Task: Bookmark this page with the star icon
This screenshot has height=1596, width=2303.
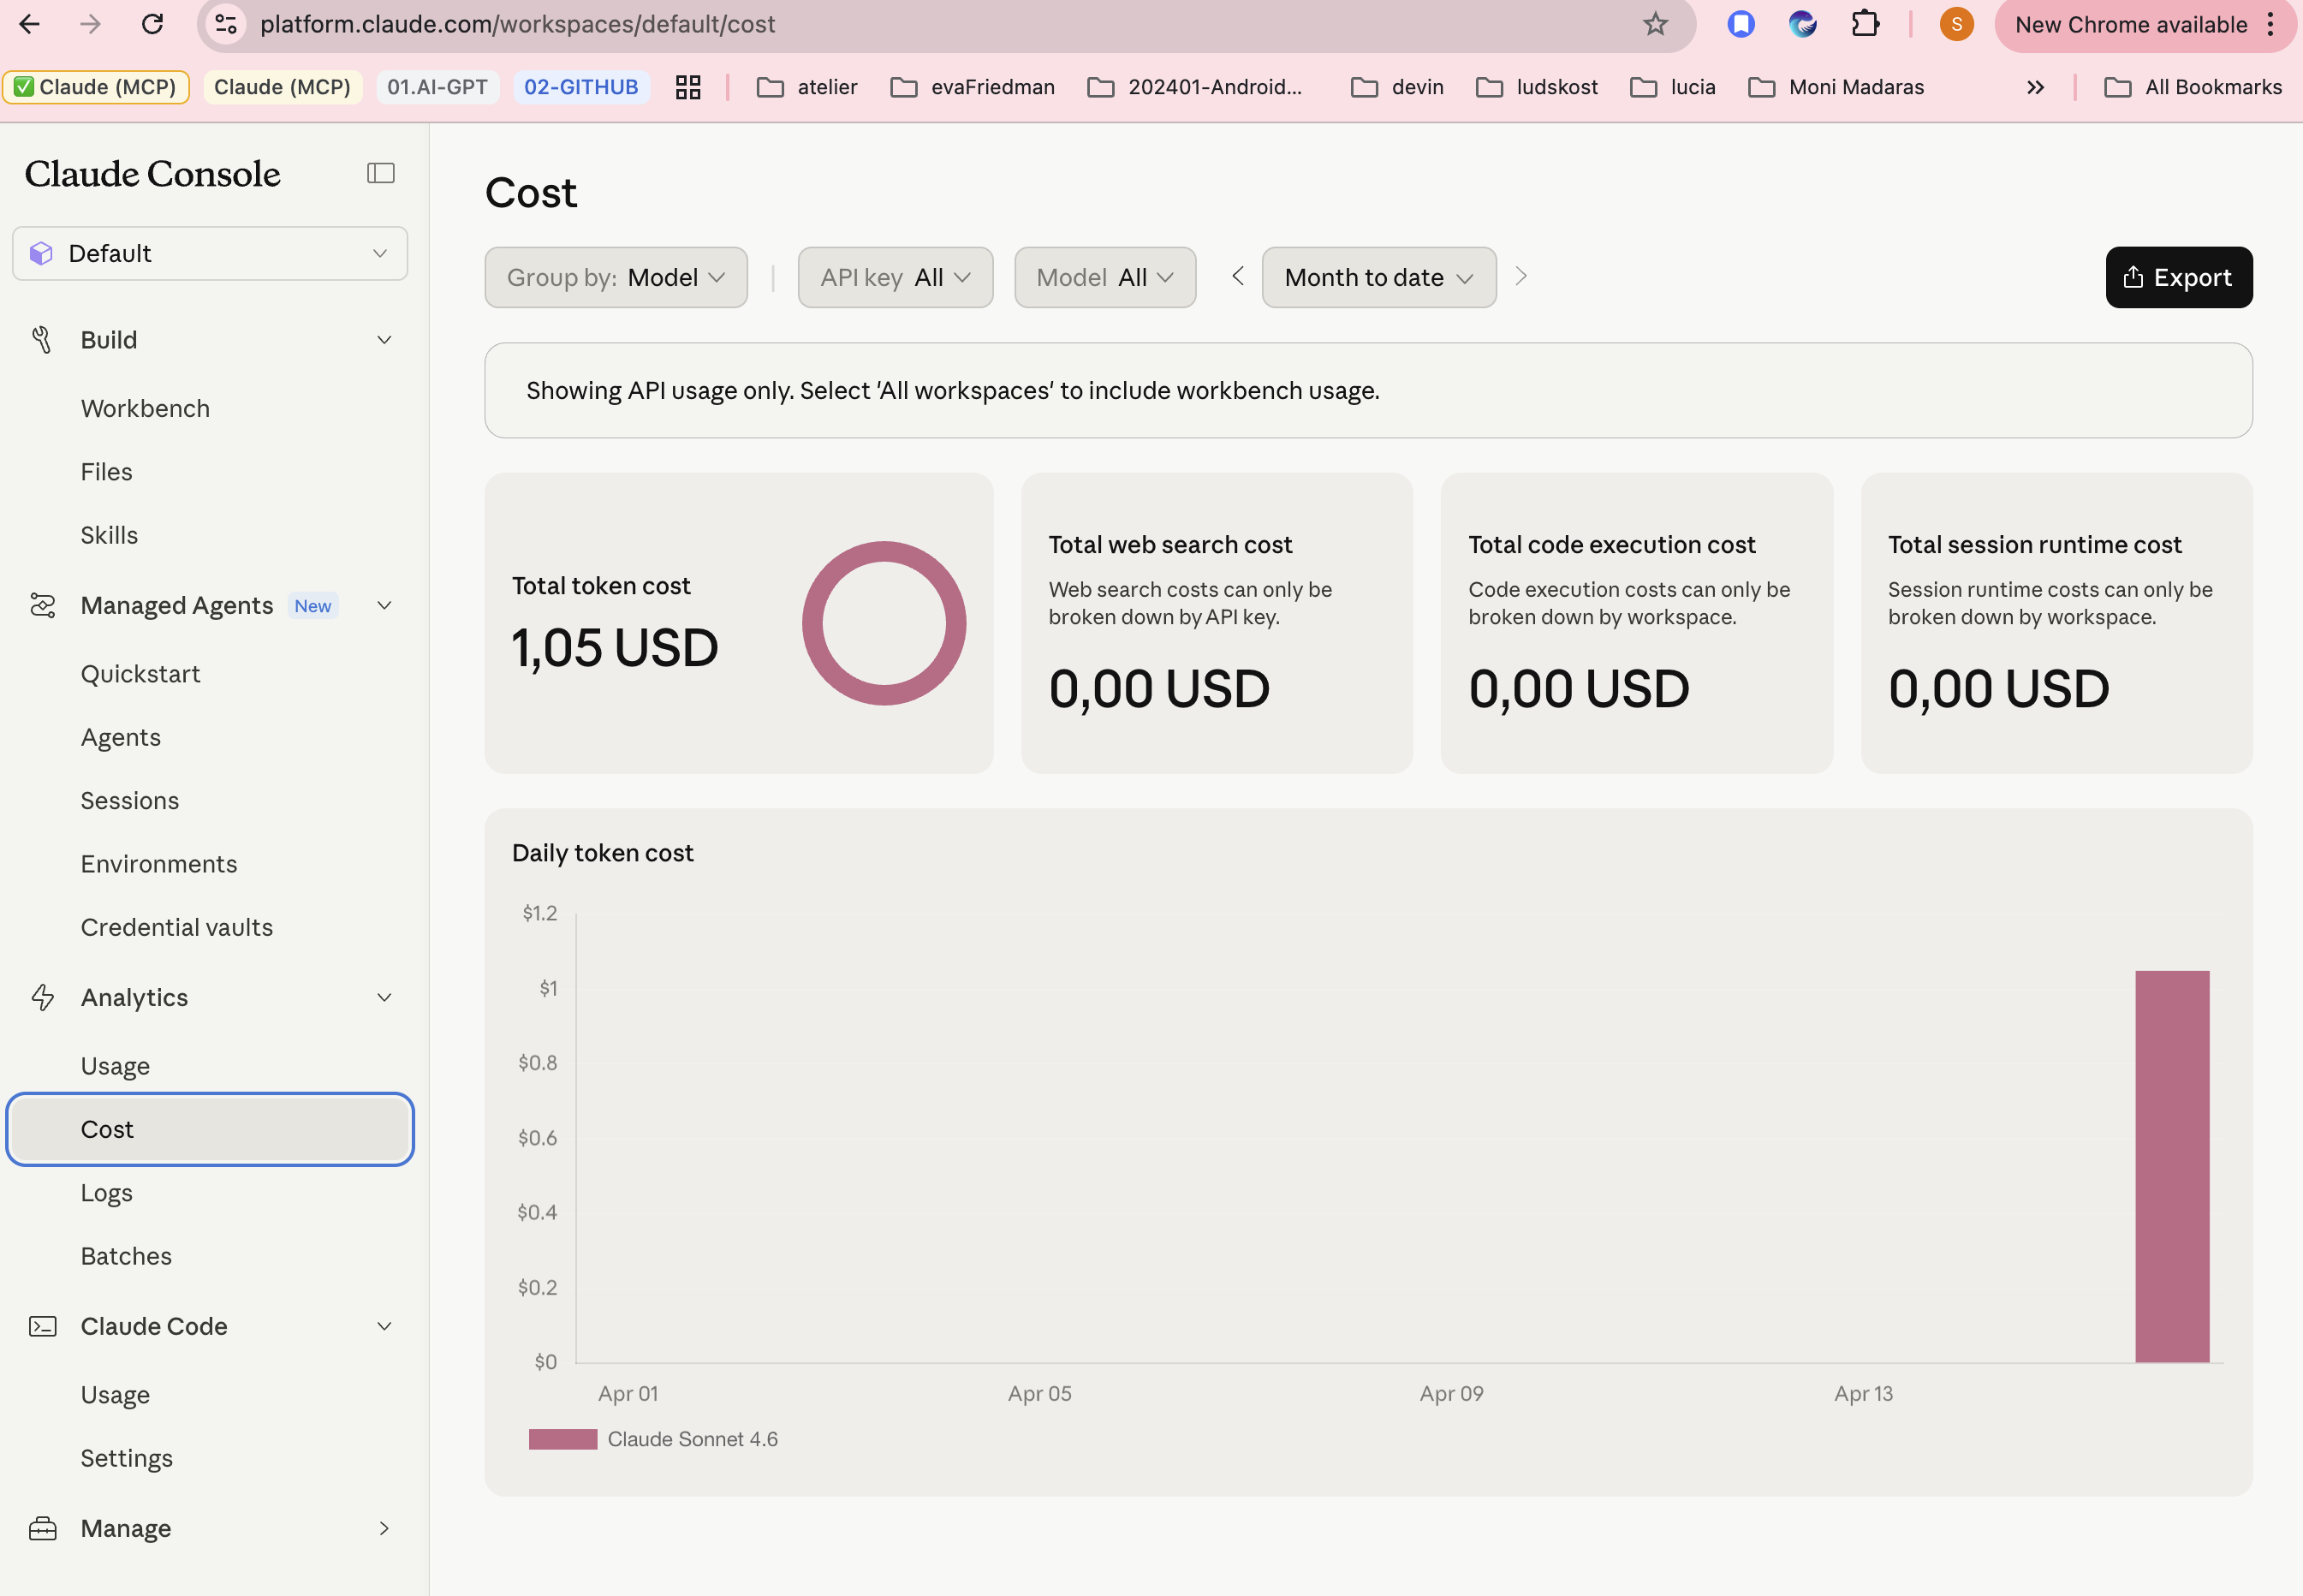Action: pos(1656,24)
